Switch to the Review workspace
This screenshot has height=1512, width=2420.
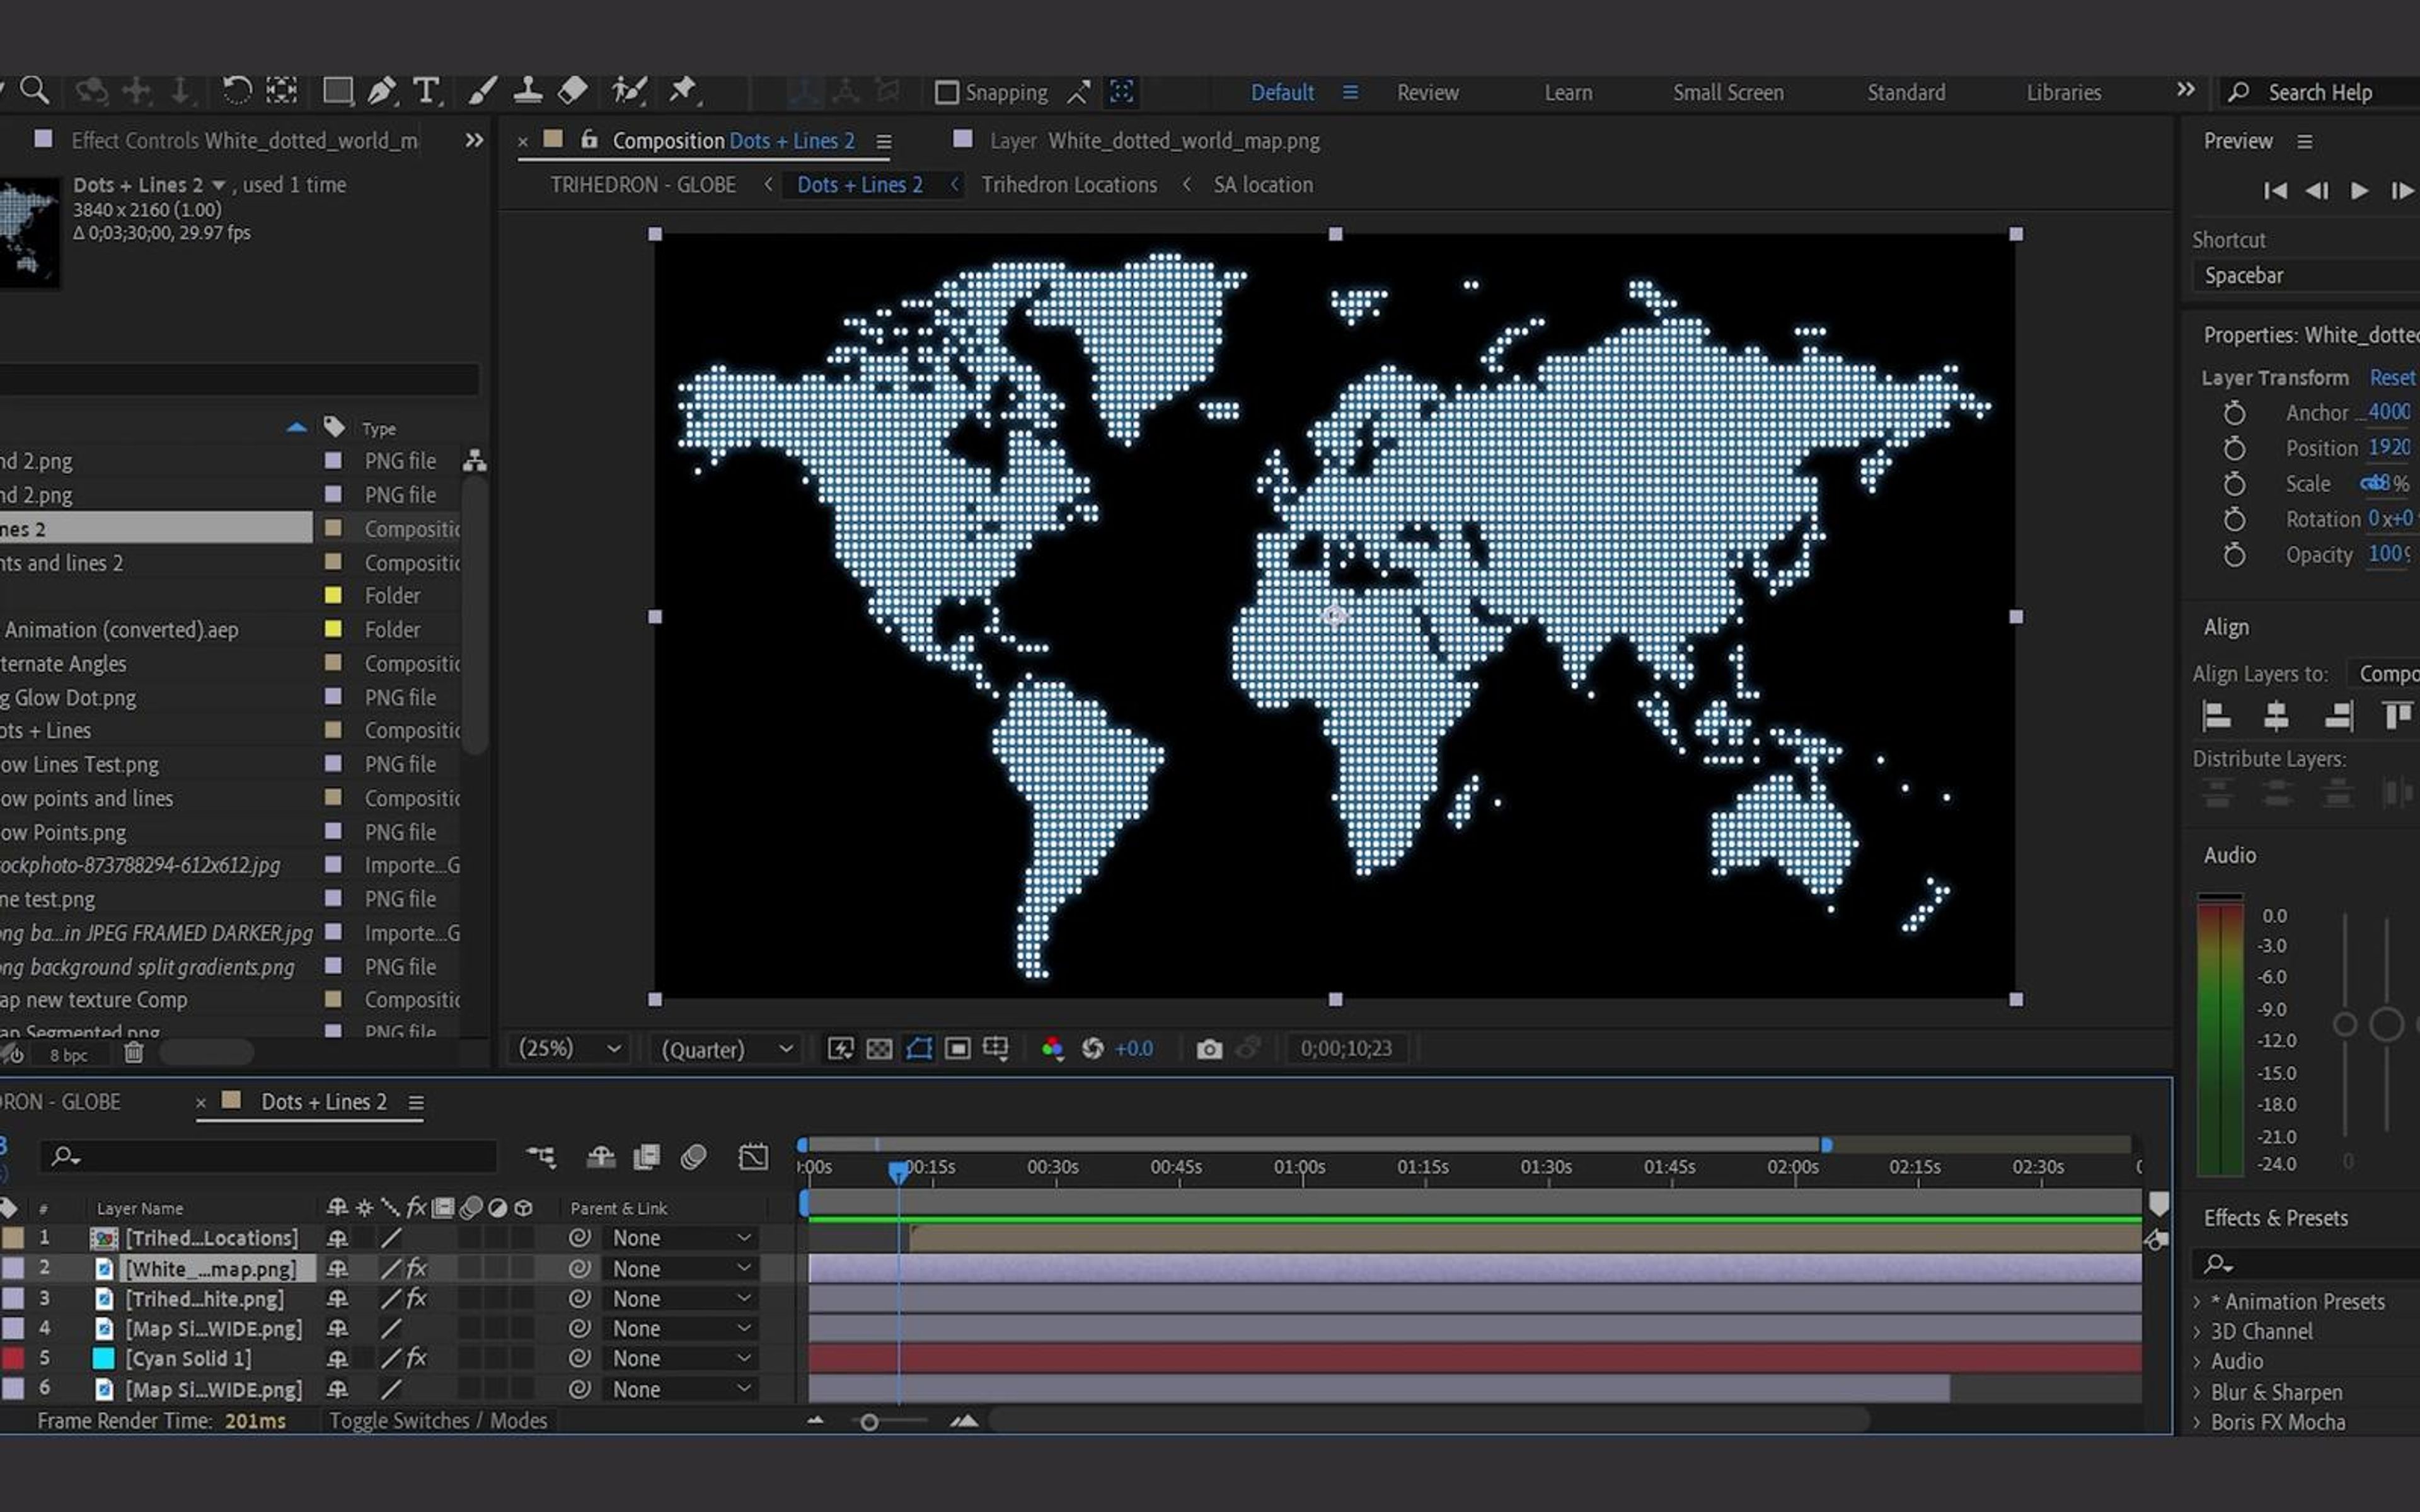point(1427,92)
